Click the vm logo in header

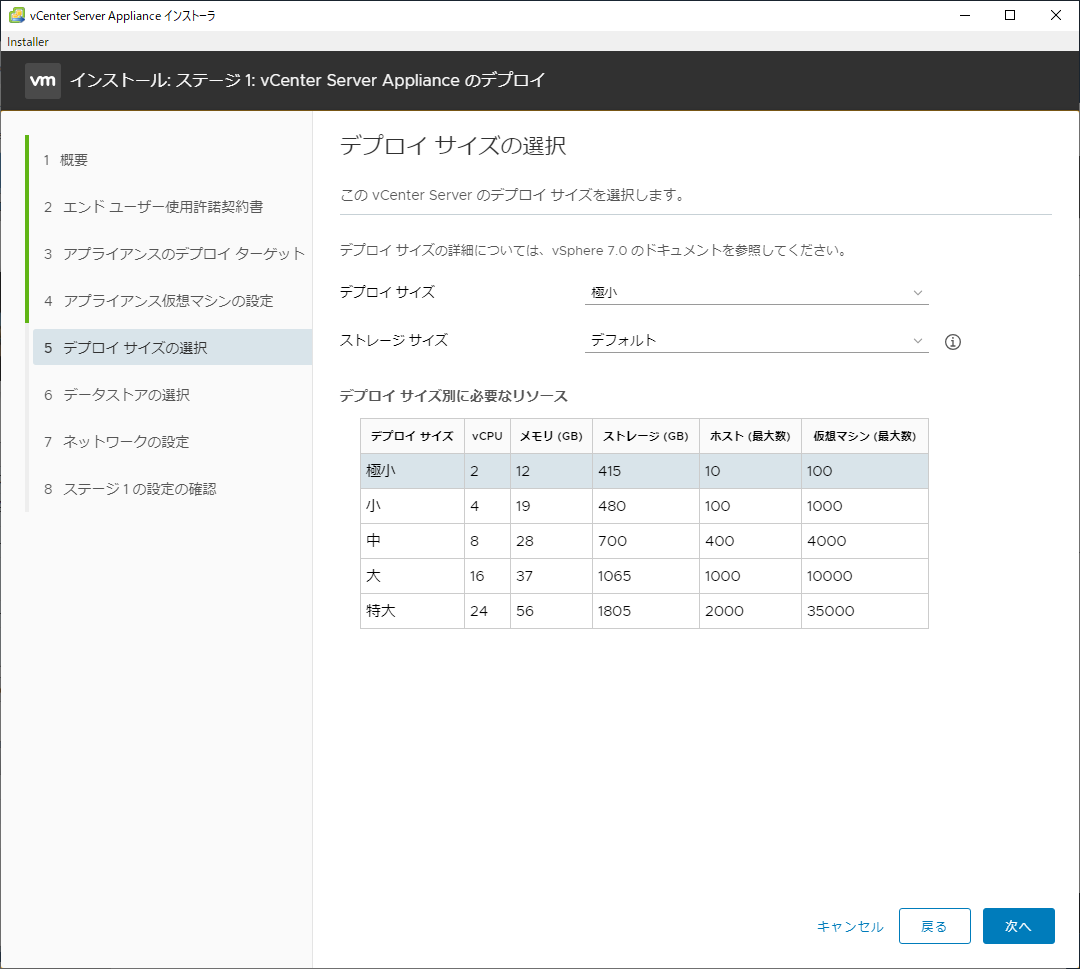43,81
